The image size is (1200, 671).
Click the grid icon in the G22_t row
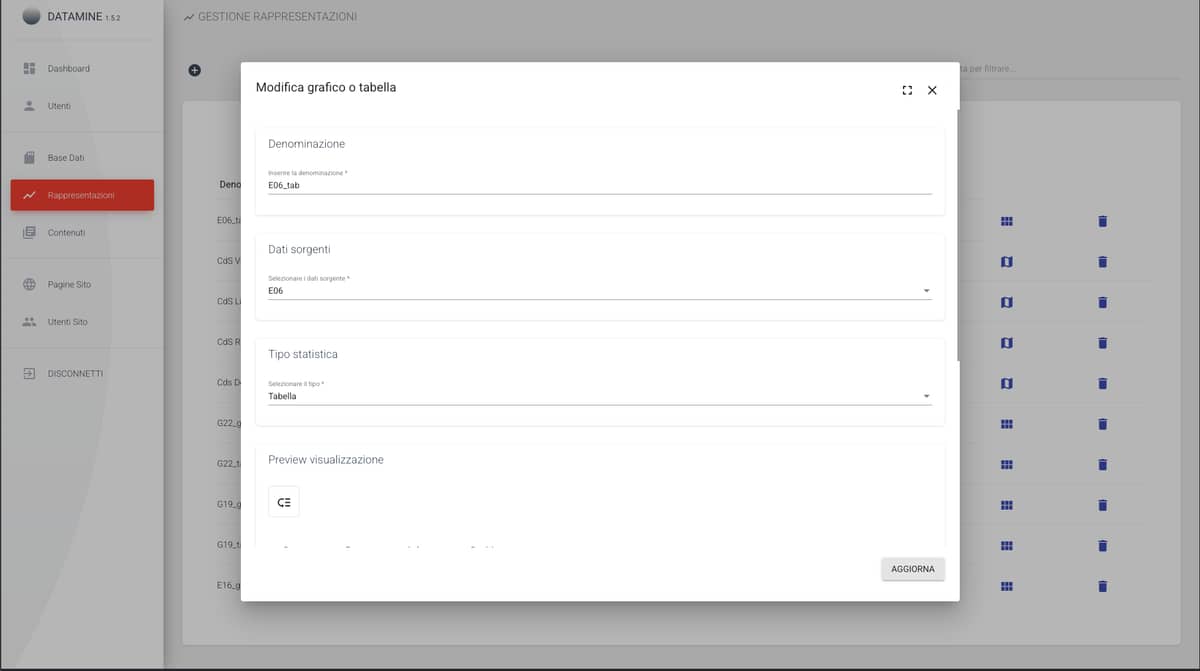point(1007,464)
